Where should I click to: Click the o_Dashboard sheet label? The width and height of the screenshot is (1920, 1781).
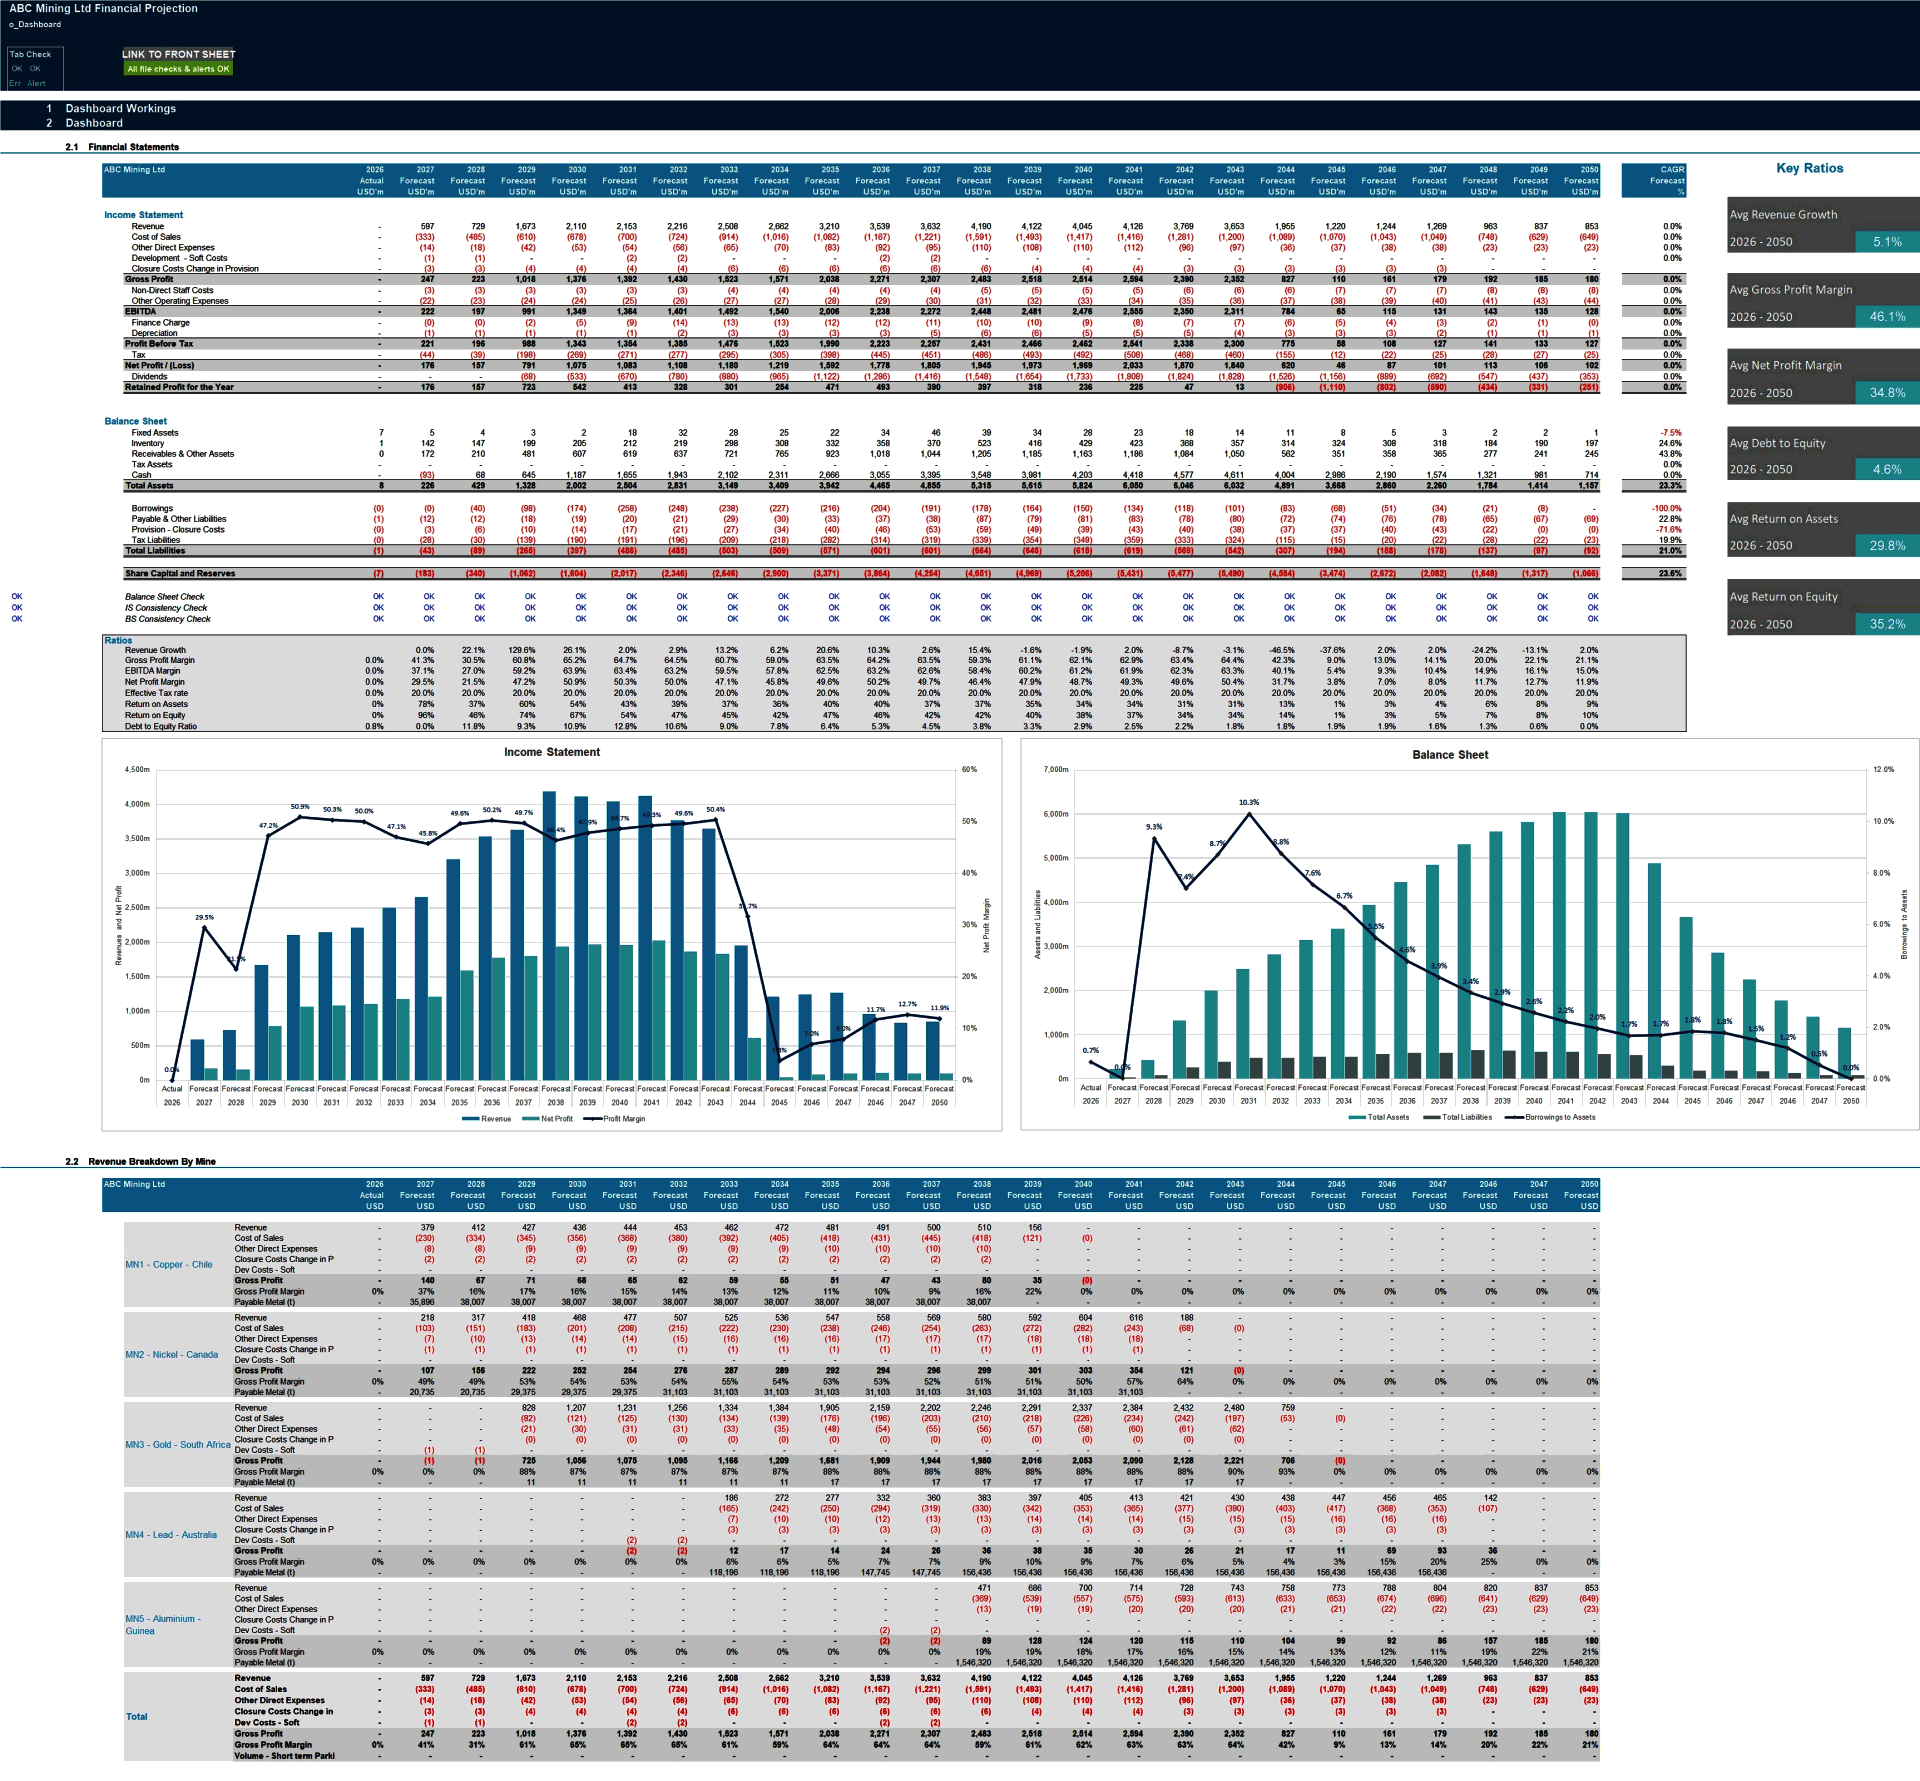pyautogui.click(x=34, y=24)
